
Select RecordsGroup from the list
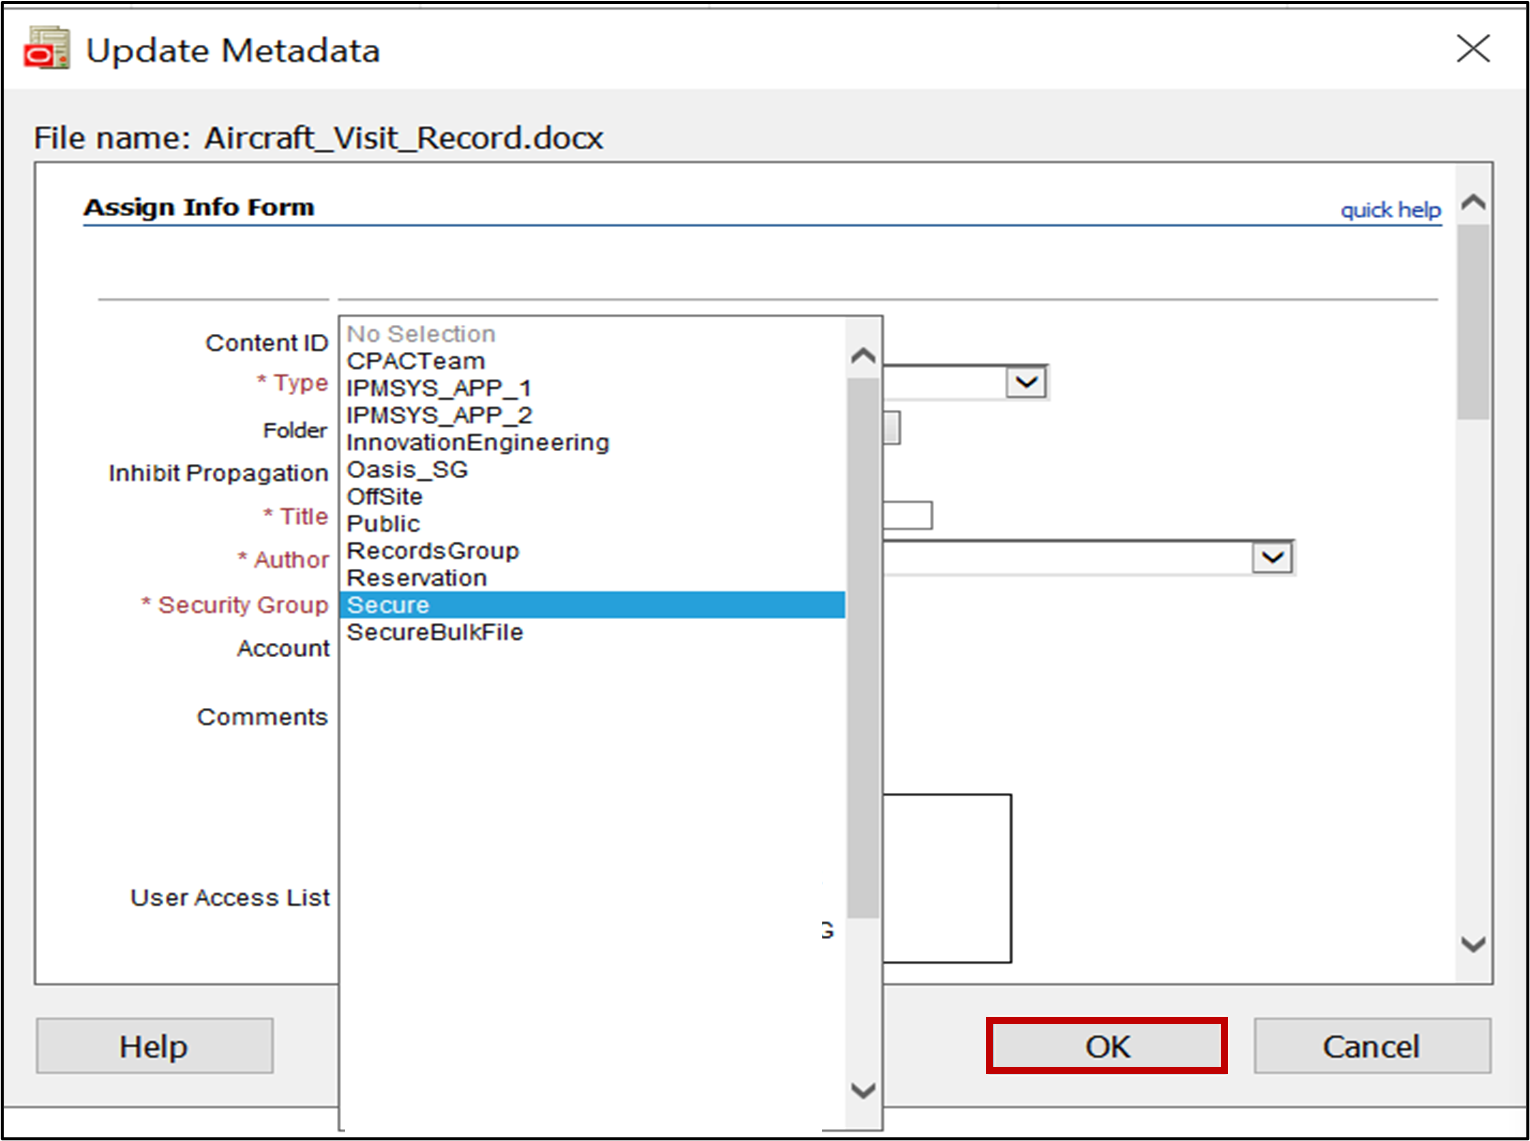[x=432, y=551]
